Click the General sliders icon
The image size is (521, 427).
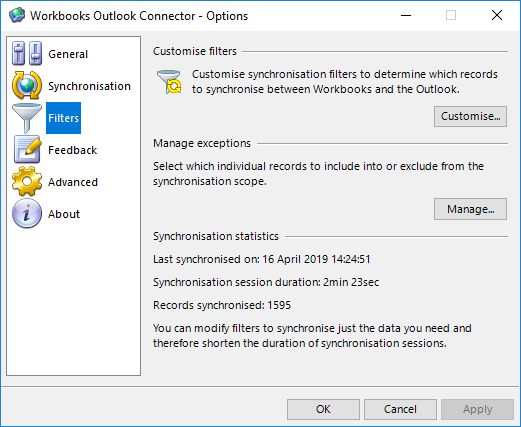pos(27,53)
